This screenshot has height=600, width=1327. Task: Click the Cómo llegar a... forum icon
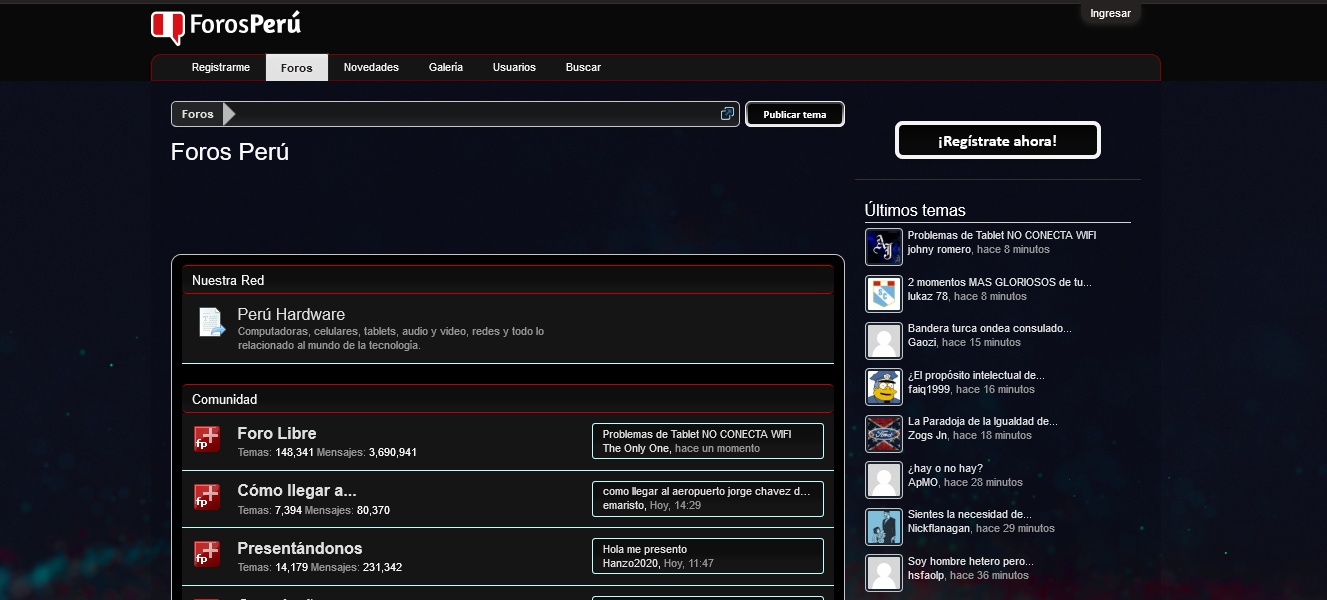pyautogui.click(x=207, y=498)
